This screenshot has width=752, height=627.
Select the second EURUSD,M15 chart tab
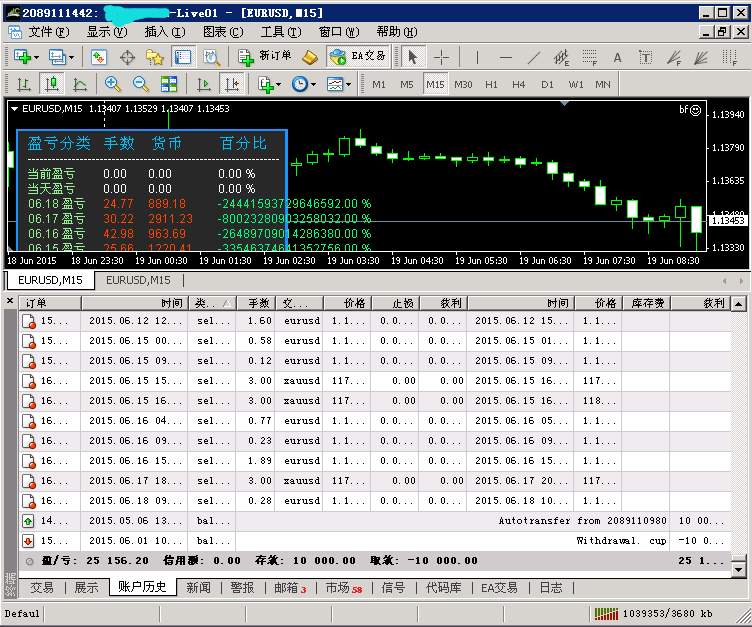138,281
